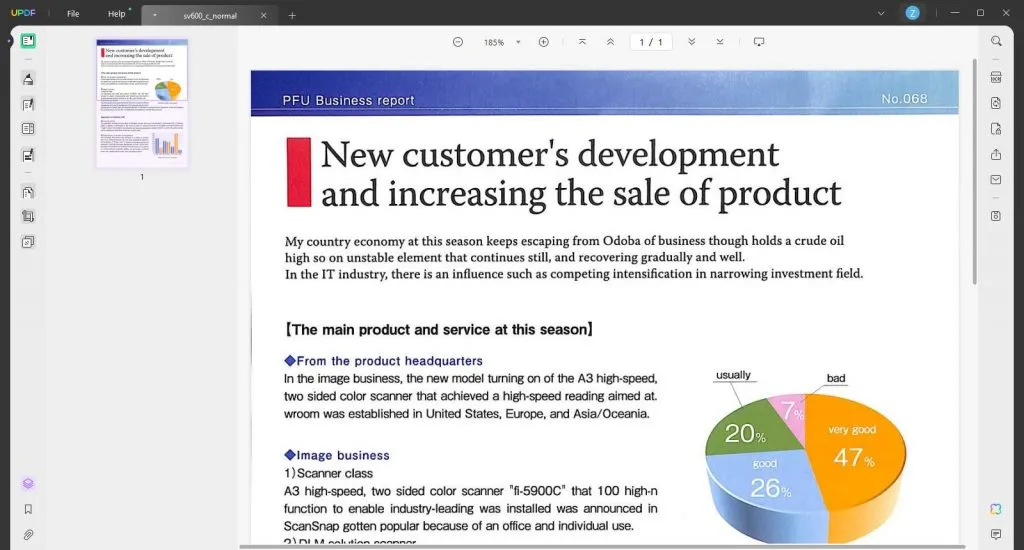1024x550 pixels.
Task: Start slideshow presentation mode
Action: (759, 42)
